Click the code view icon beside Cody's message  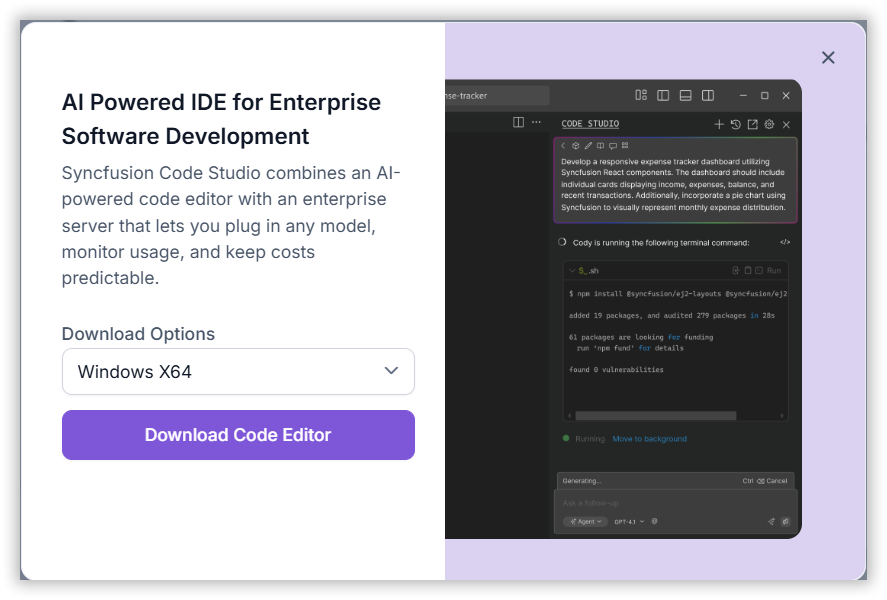coord(785,242)
